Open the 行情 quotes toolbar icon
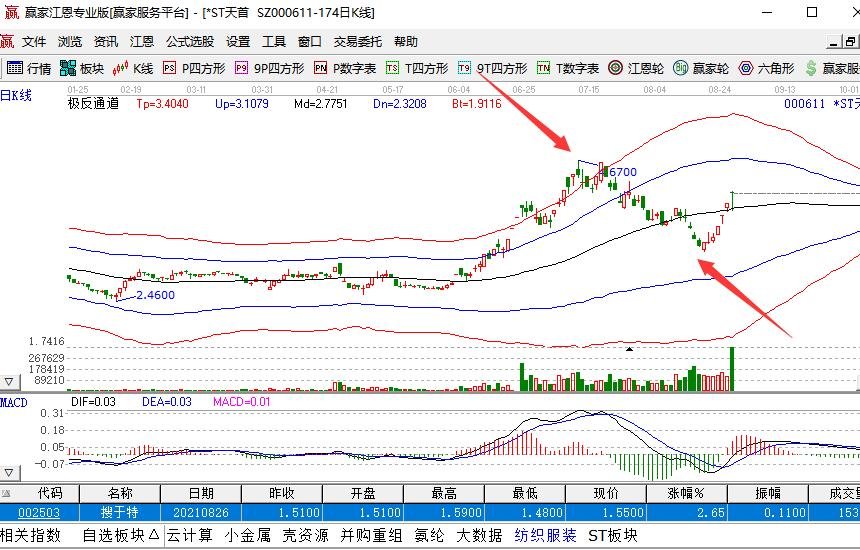The image size is (860, 550). (29, 69)
